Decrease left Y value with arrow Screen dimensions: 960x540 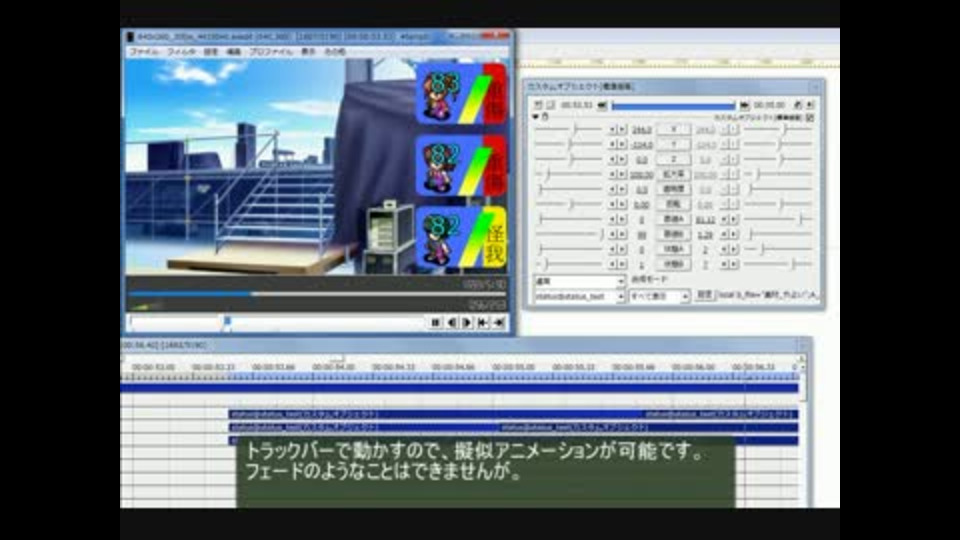[x=612, y=144]
